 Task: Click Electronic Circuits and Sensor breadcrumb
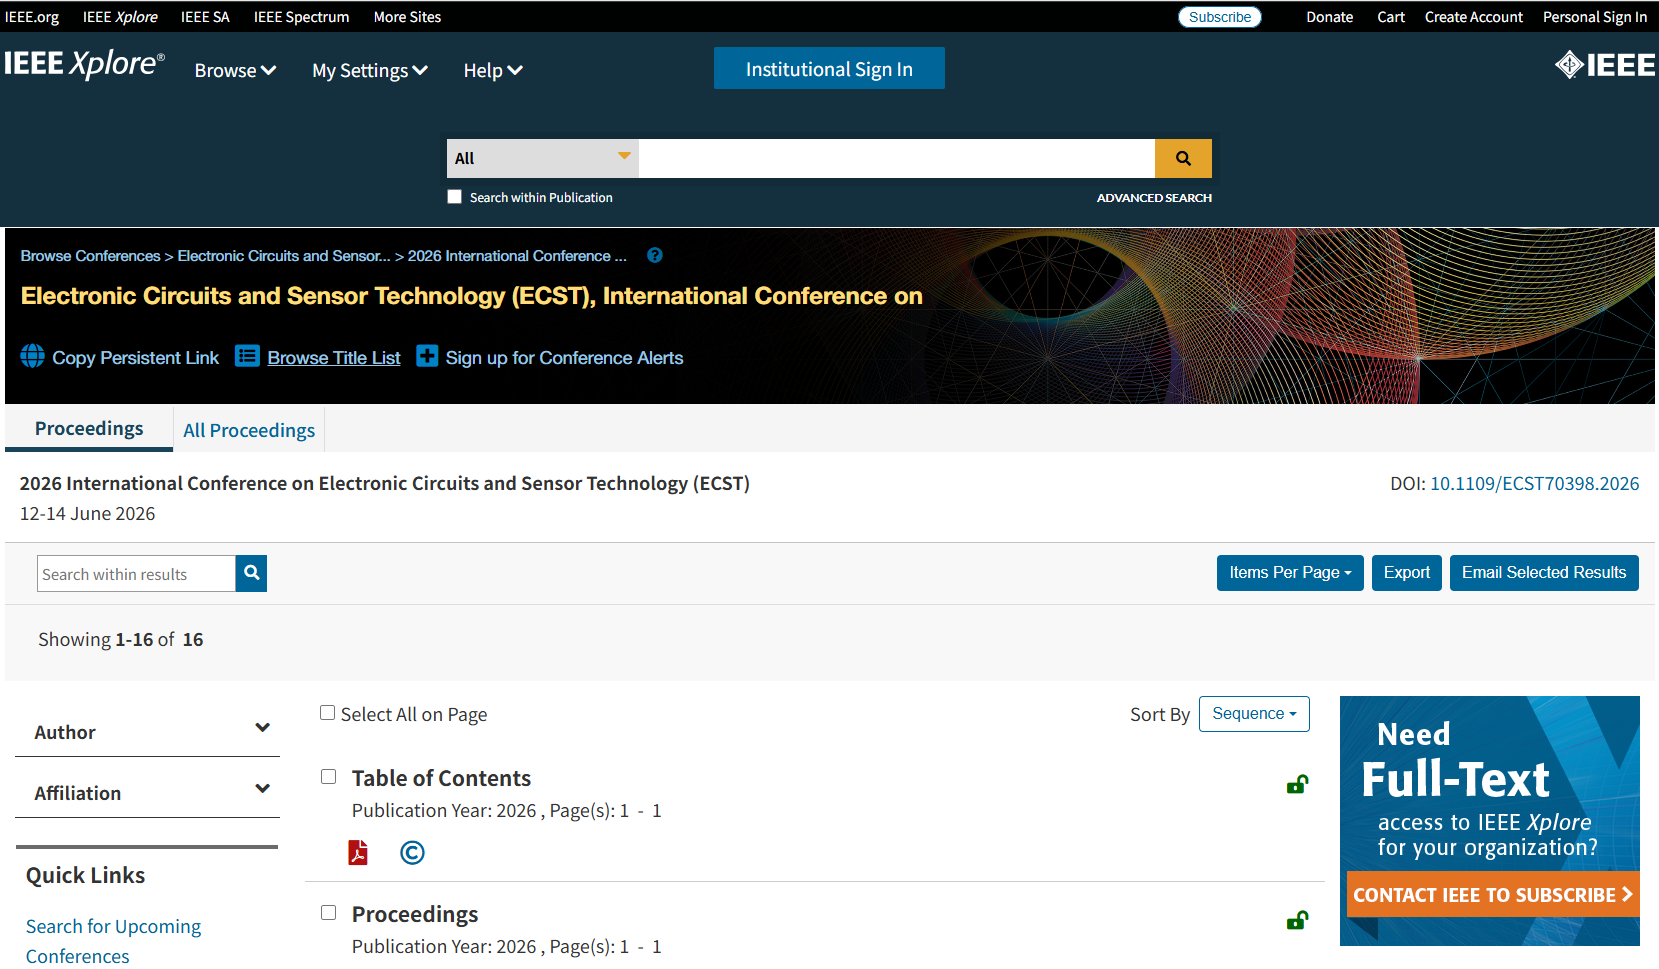284,256
